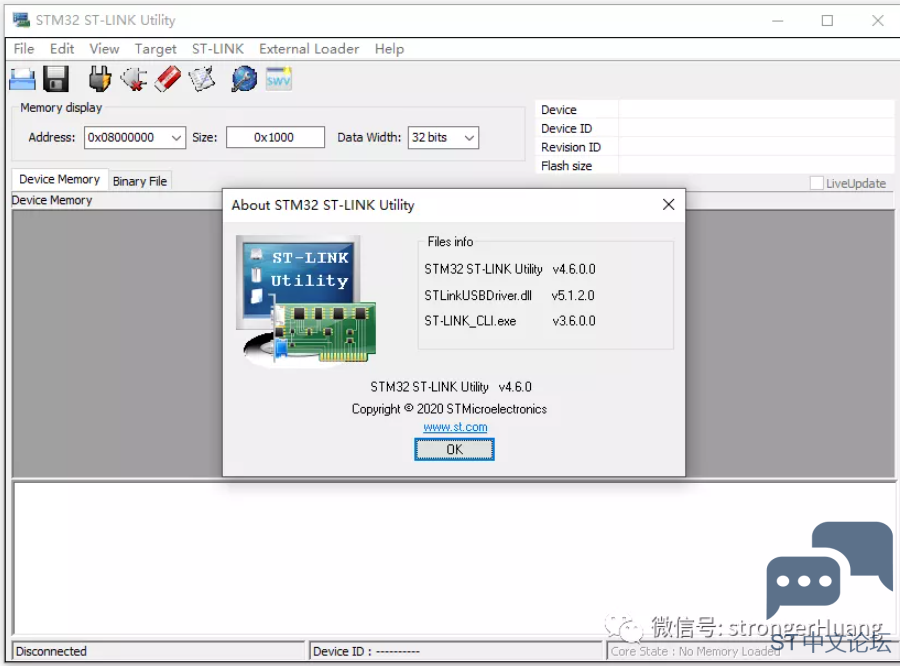Open the Help menu
Viewport: 904px width, 666px height.
tap(389, 49)
